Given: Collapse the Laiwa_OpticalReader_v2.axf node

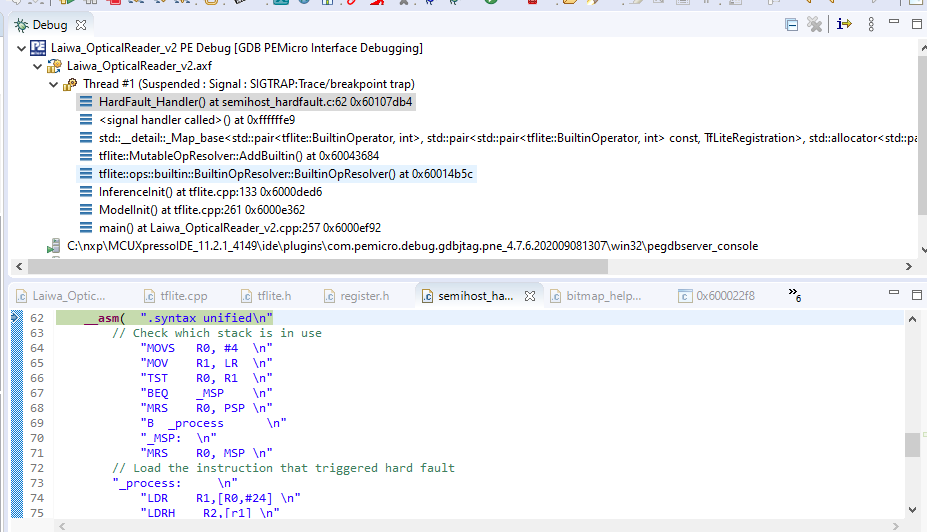Looking at the screenshot, I should pos(37,66).
